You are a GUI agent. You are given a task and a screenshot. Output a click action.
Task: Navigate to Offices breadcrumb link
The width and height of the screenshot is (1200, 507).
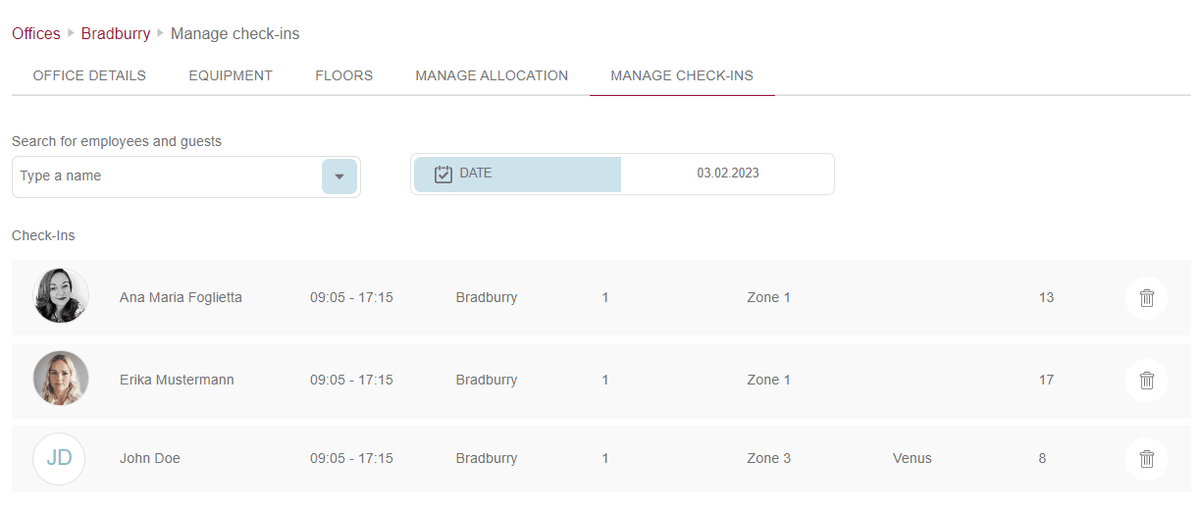(x=36, y=34)
